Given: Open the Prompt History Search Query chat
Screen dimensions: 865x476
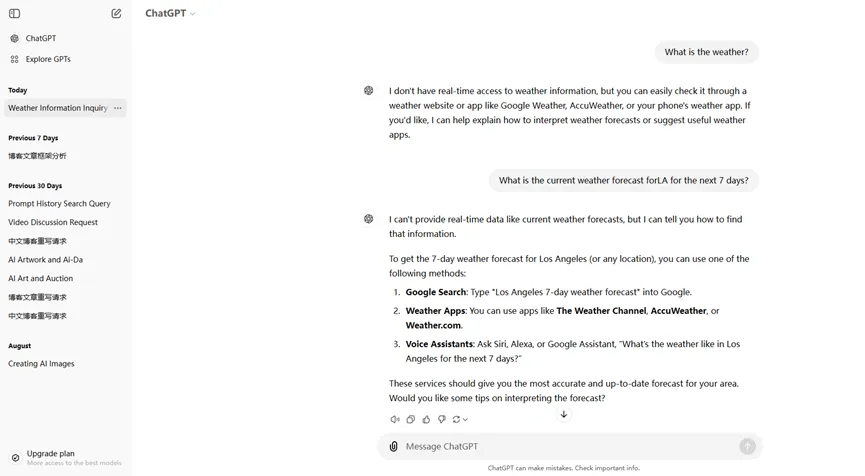Looking at the screenshot, I should tap(59, 204).
